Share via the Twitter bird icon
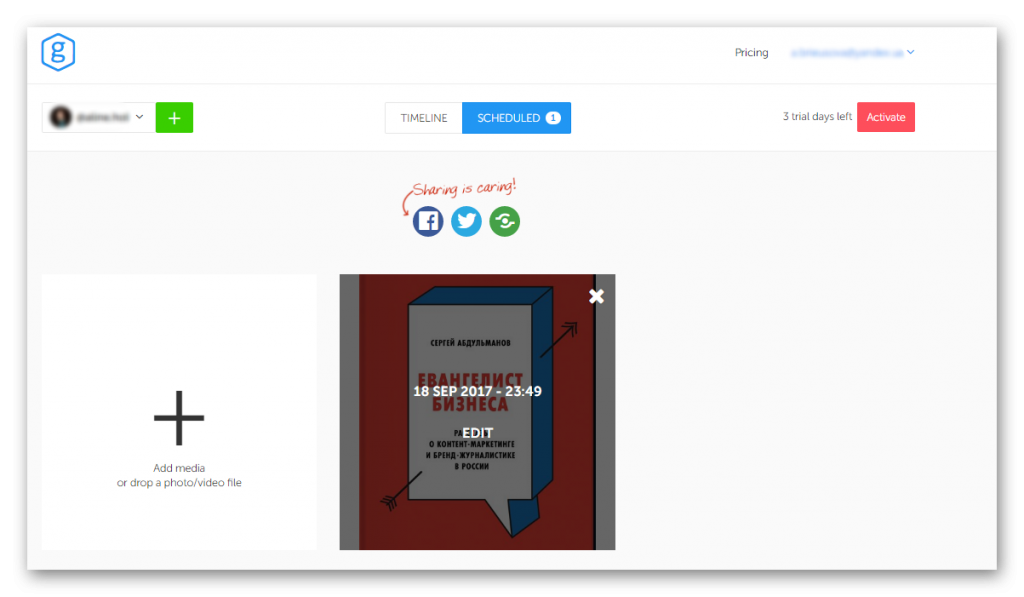Image resolution: width=1024 pixels, height=597 pixels. point(466,221)
